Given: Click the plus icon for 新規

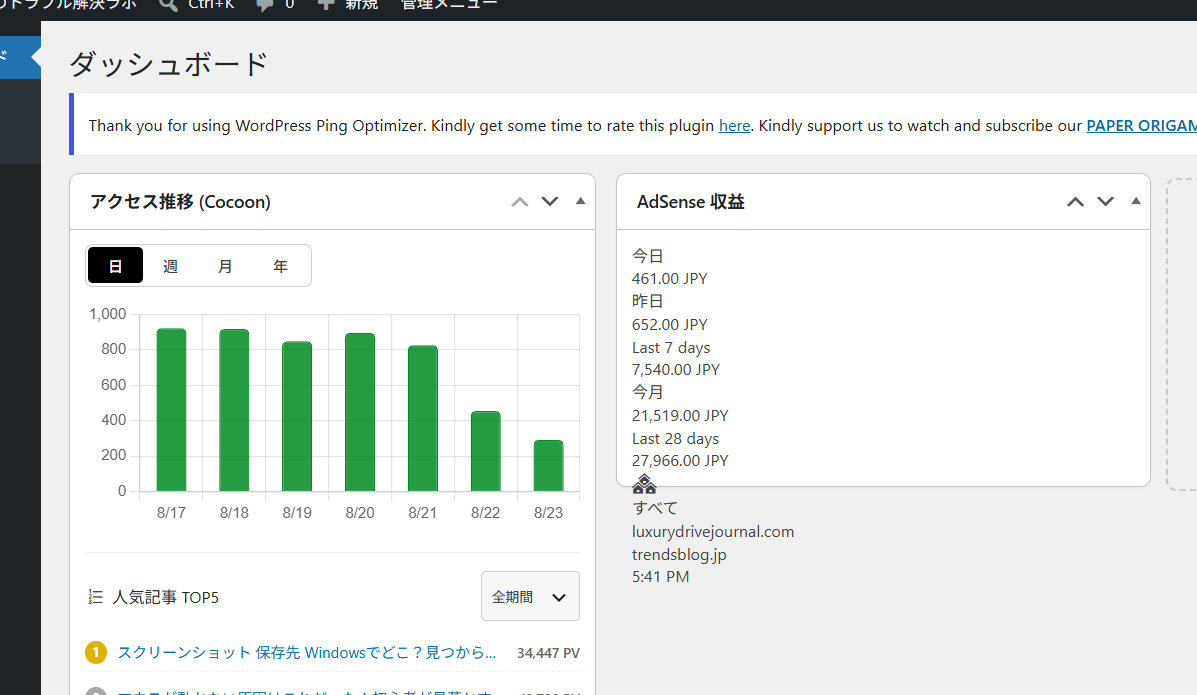Looking at the screenshot, I should [326, 4].
